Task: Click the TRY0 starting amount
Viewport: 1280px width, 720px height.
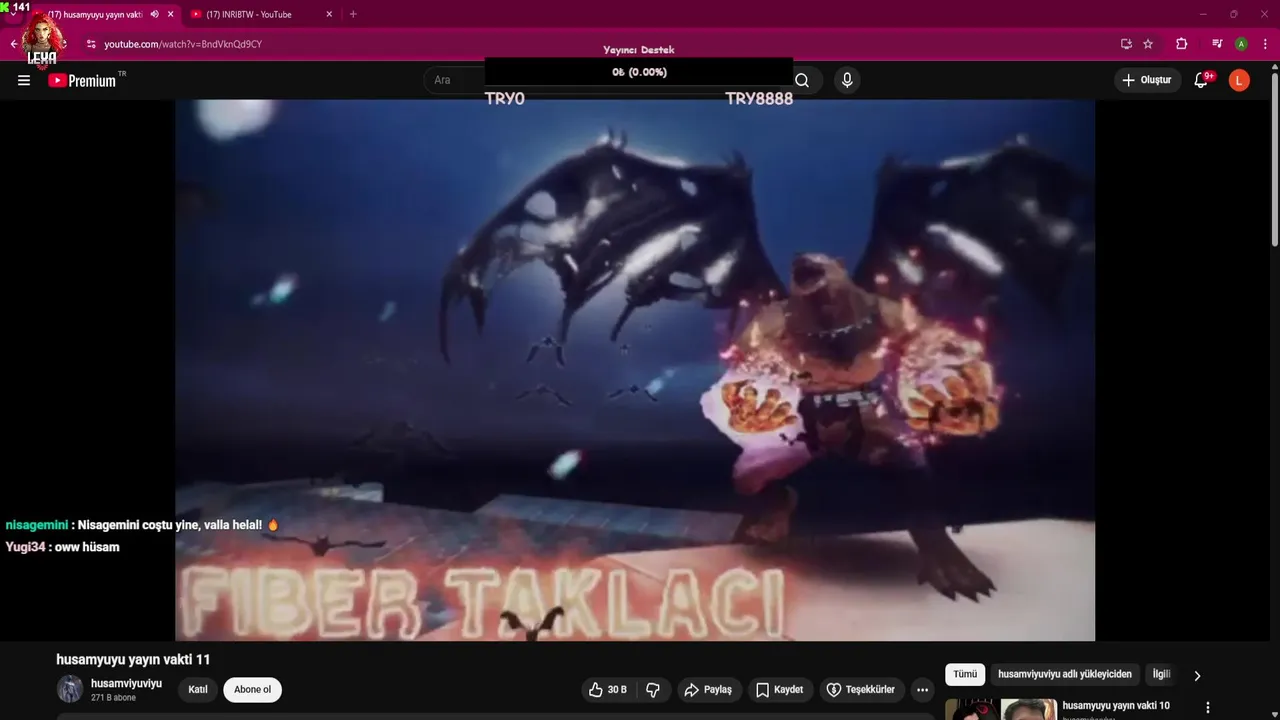Action: point(504,99)
